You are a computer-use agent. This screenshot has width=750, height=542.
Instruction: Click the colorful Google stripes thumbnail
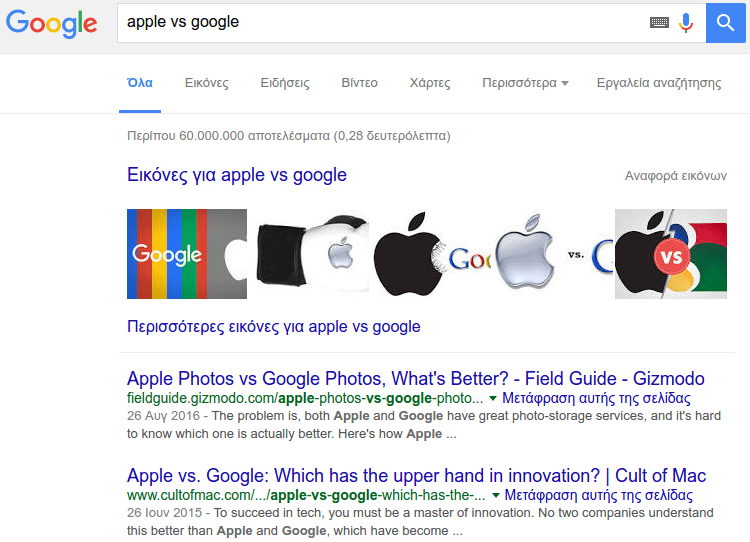(x=187, y=254)
